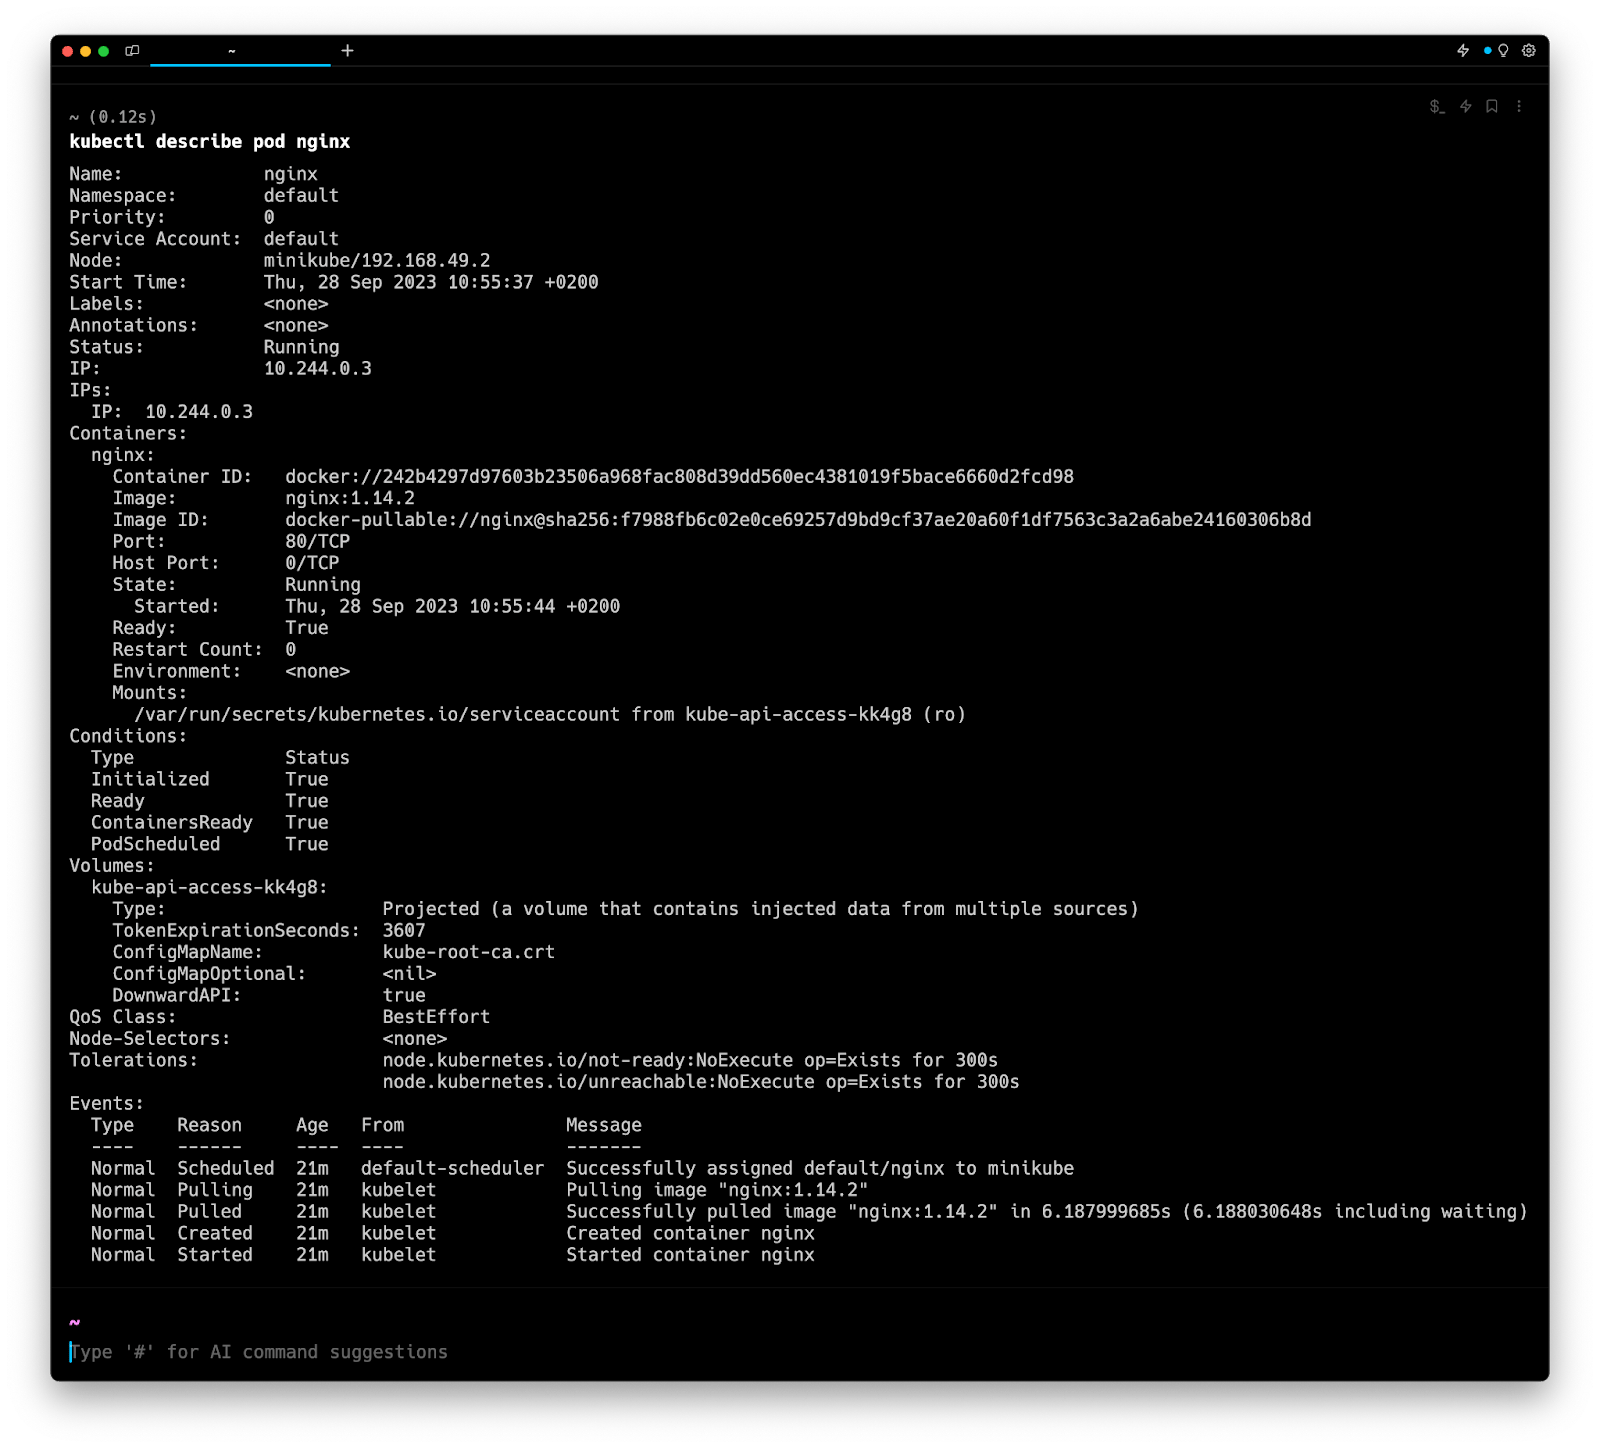This screenshot has width=1600, height=1448.
Task: Ask AI using the block's lightning icon
Action: pos(1465,107)
